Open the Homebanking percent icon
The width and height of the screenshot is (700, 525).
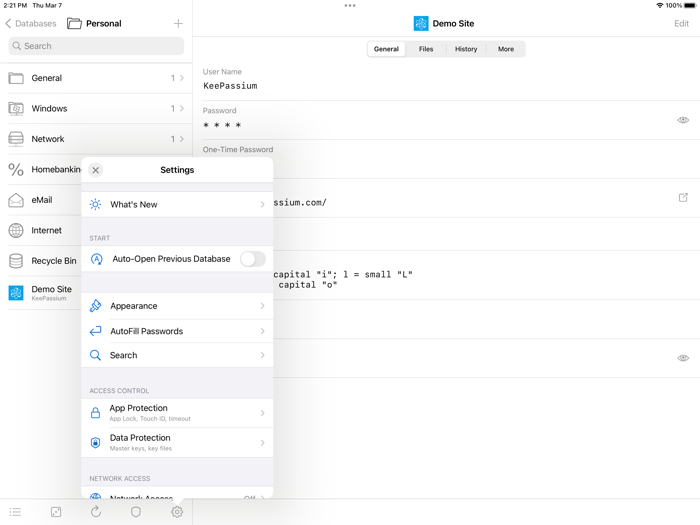(16, 170)
